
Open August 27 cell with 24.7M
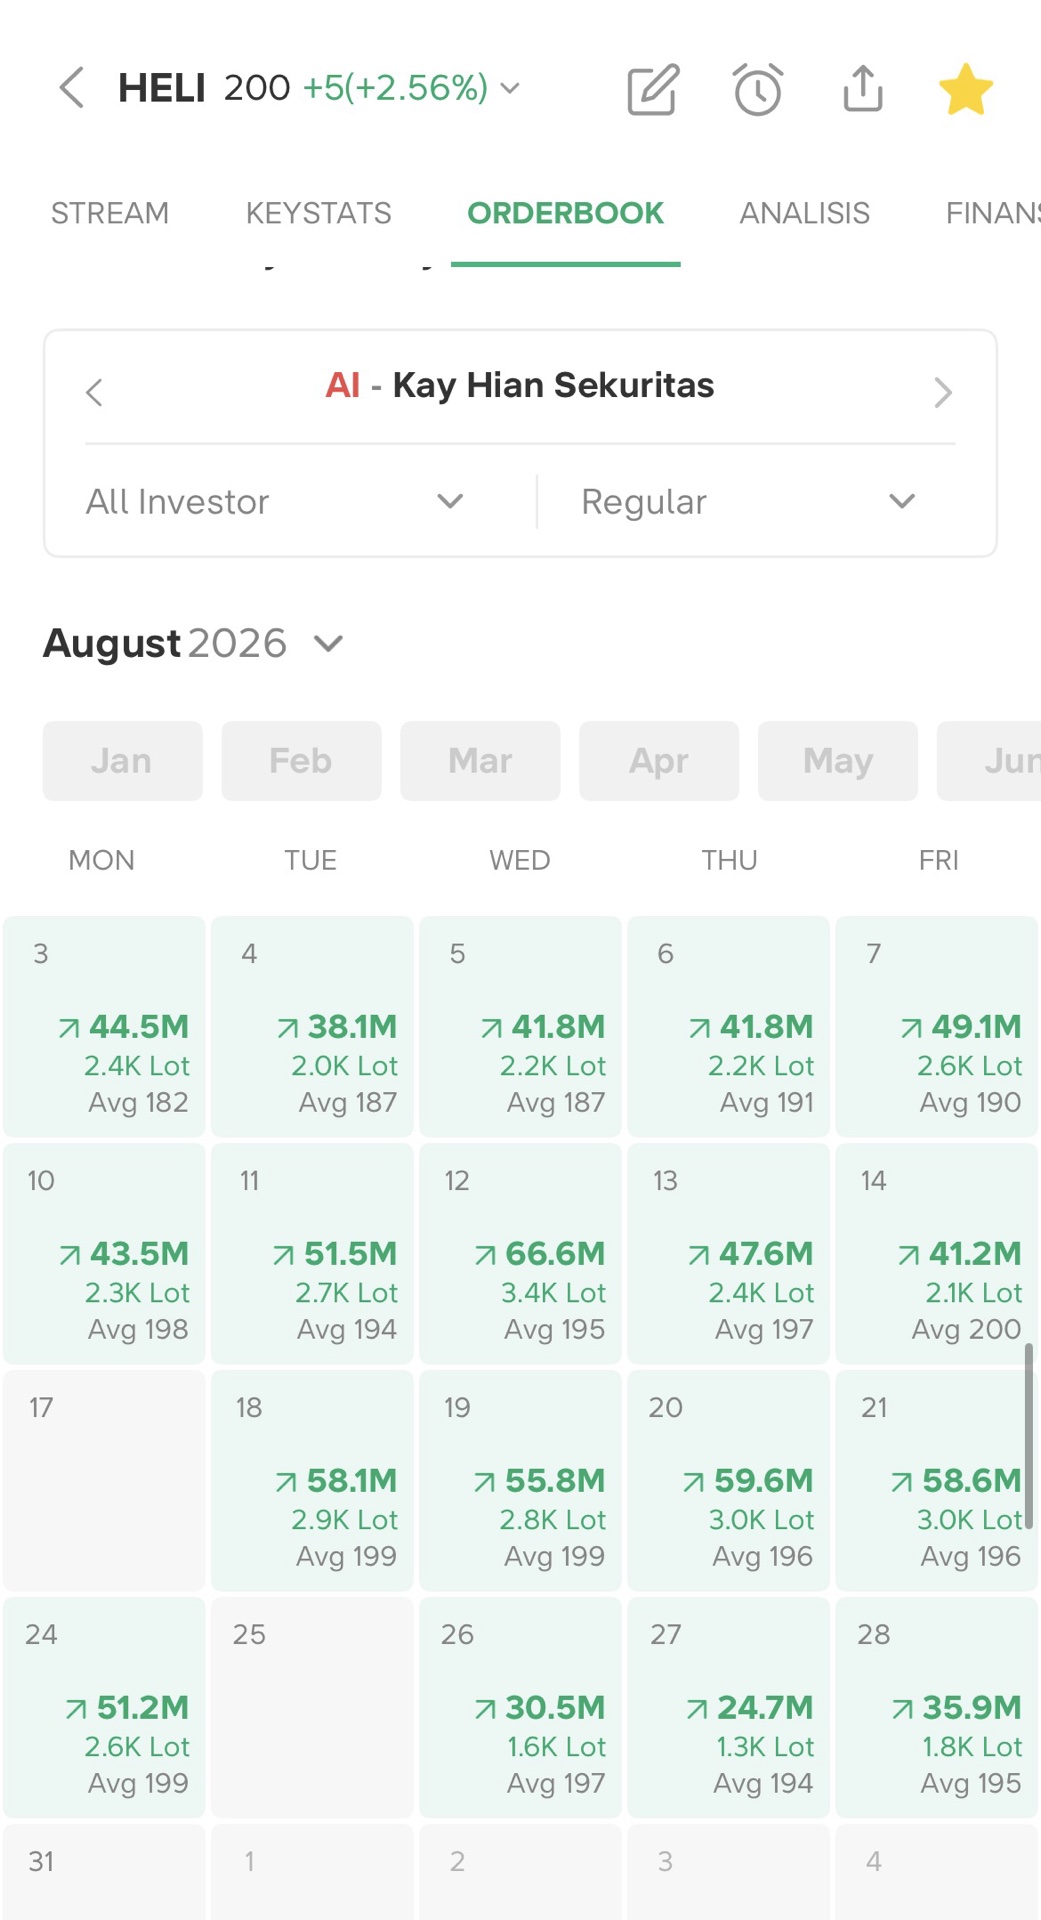coord(728,1707)
